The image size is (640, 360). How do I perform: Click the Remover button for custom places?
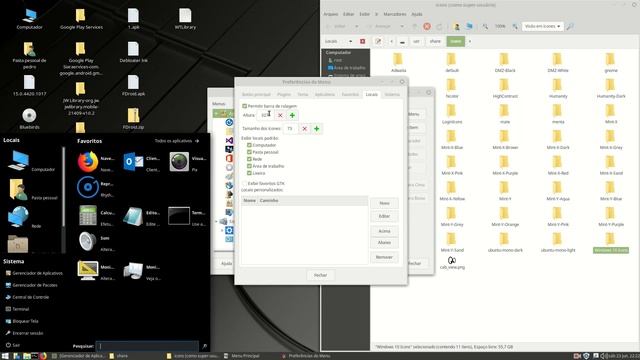pos(384,257)
